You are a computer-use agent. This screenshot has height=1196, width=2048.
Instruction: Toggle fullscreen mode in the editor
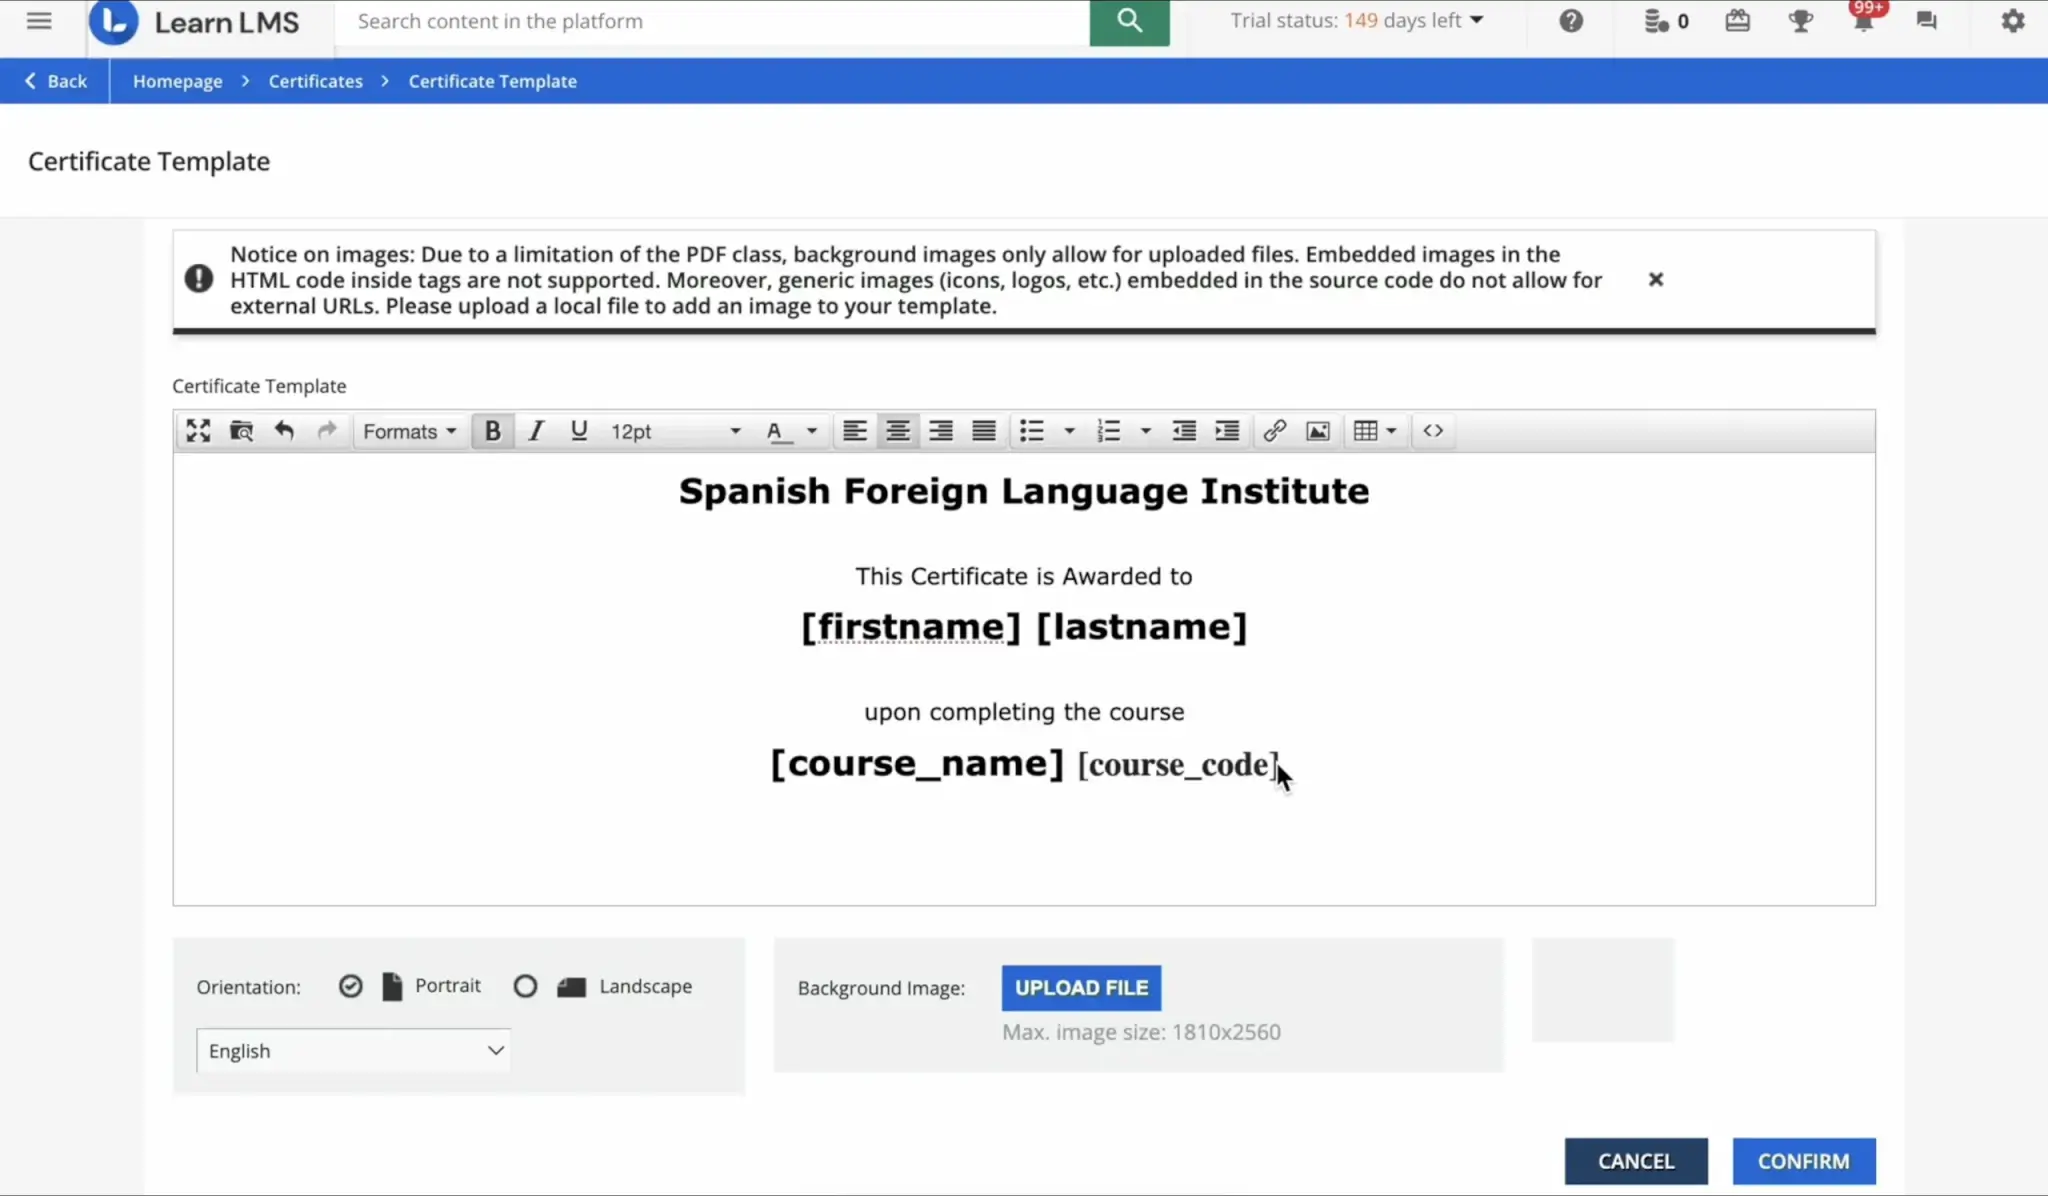pos(197,430)
